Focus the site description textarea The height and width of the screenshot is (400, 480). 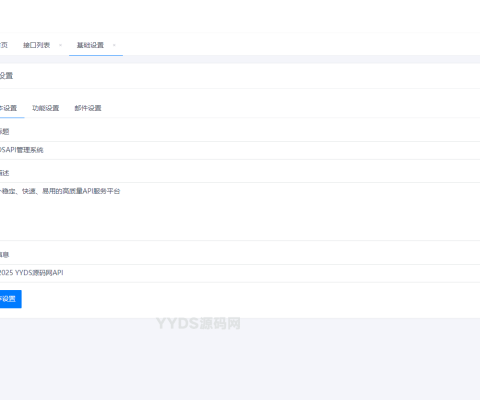point(240,212)
